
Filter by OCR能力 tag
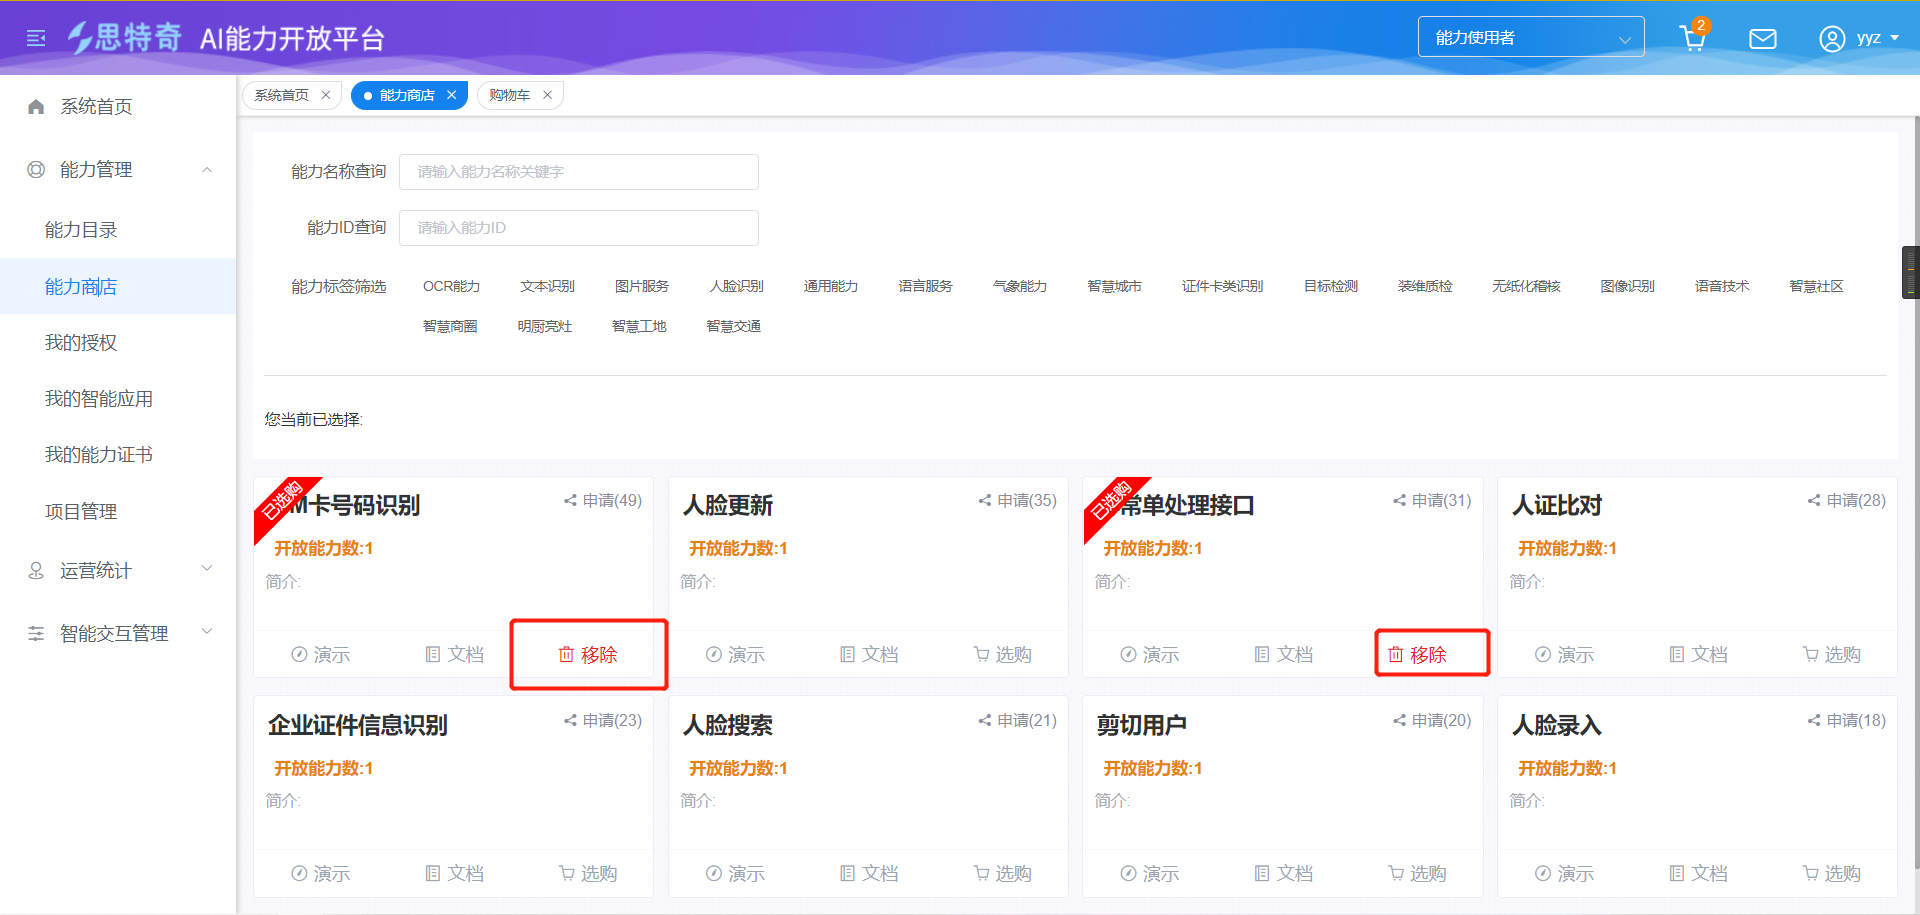point(451,286)
